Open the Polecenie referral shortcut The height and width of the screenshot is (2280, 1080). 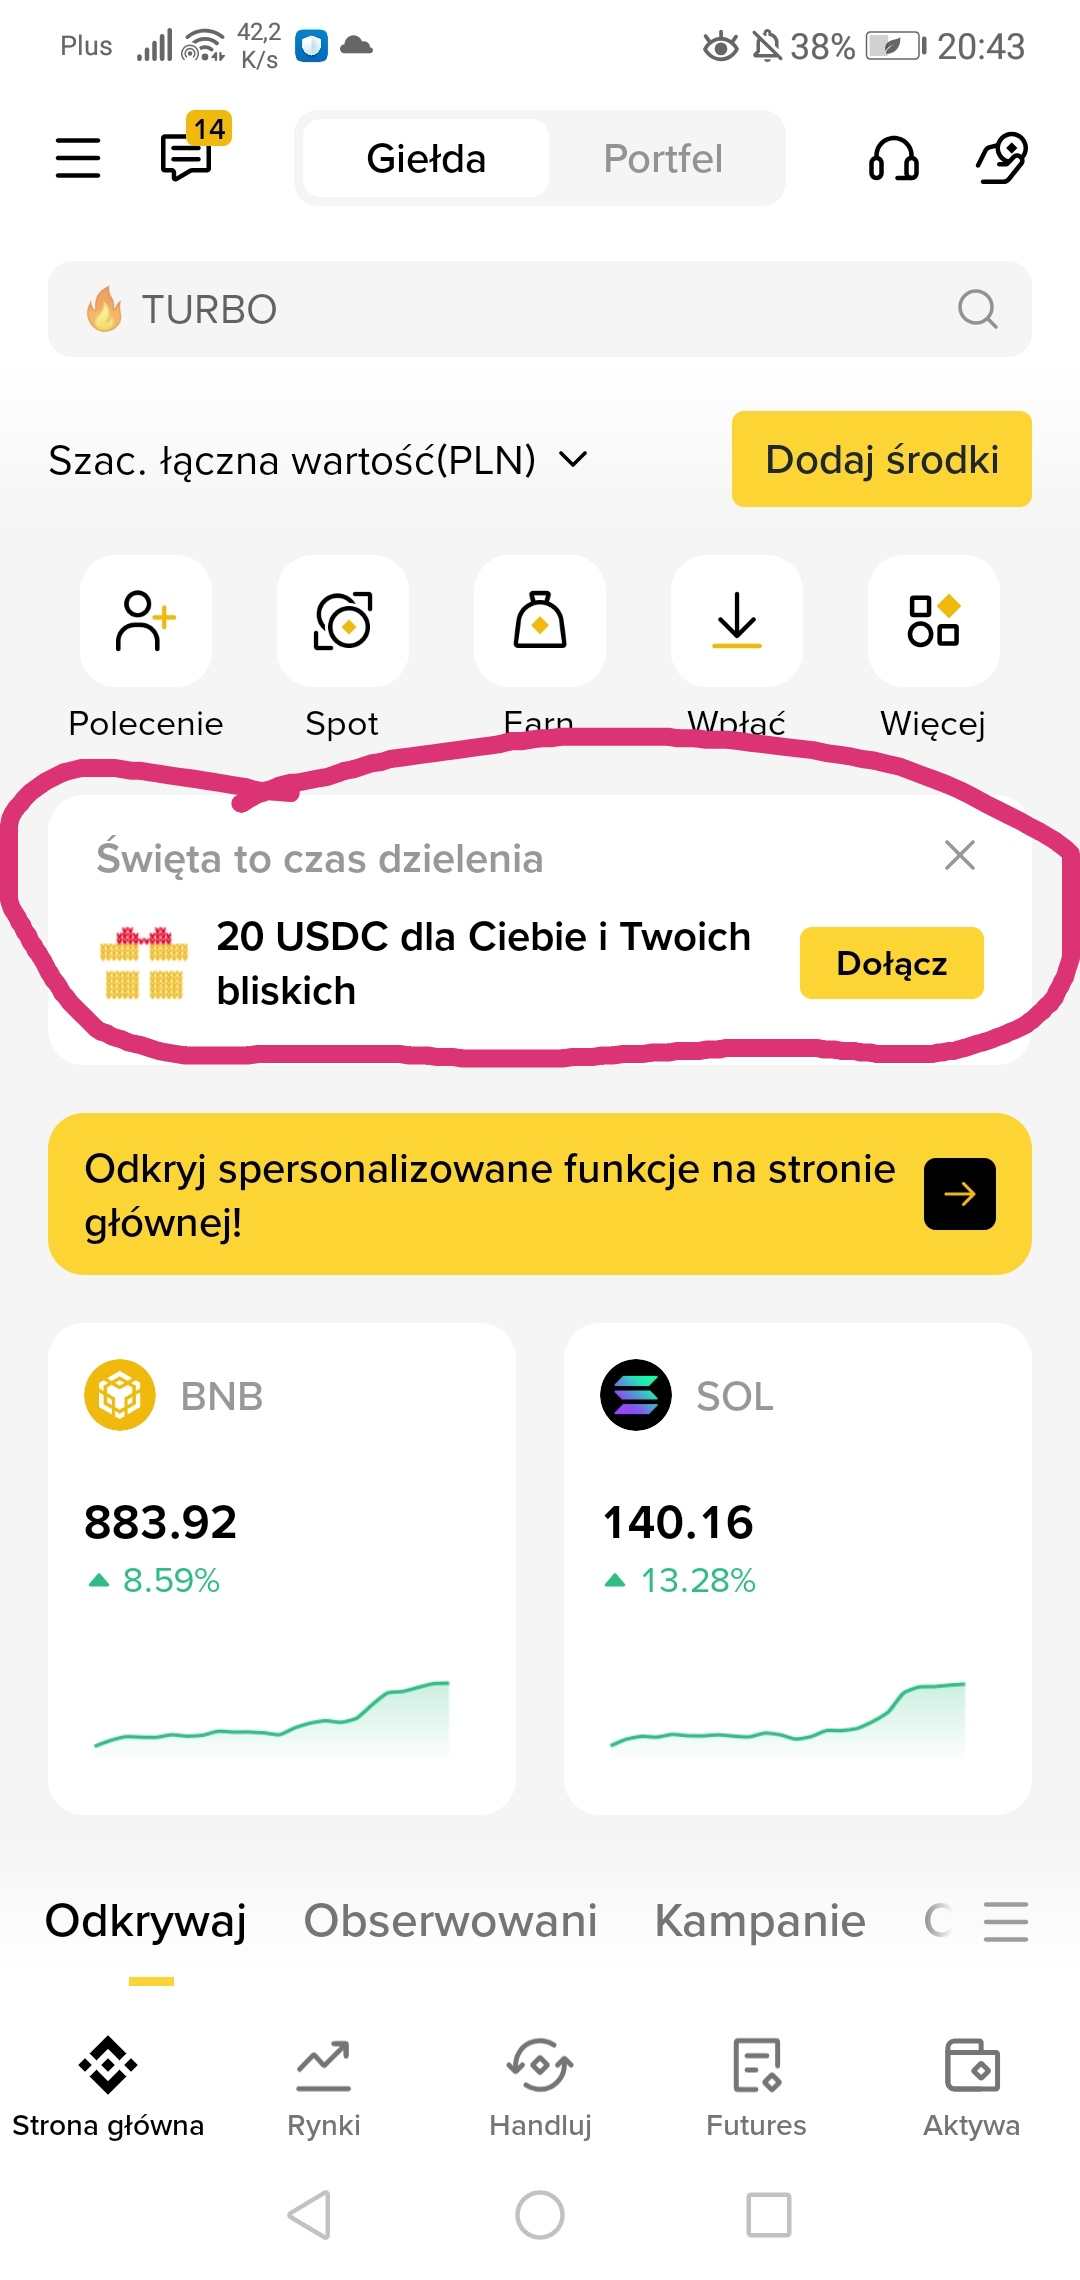[x=146, y=622]
